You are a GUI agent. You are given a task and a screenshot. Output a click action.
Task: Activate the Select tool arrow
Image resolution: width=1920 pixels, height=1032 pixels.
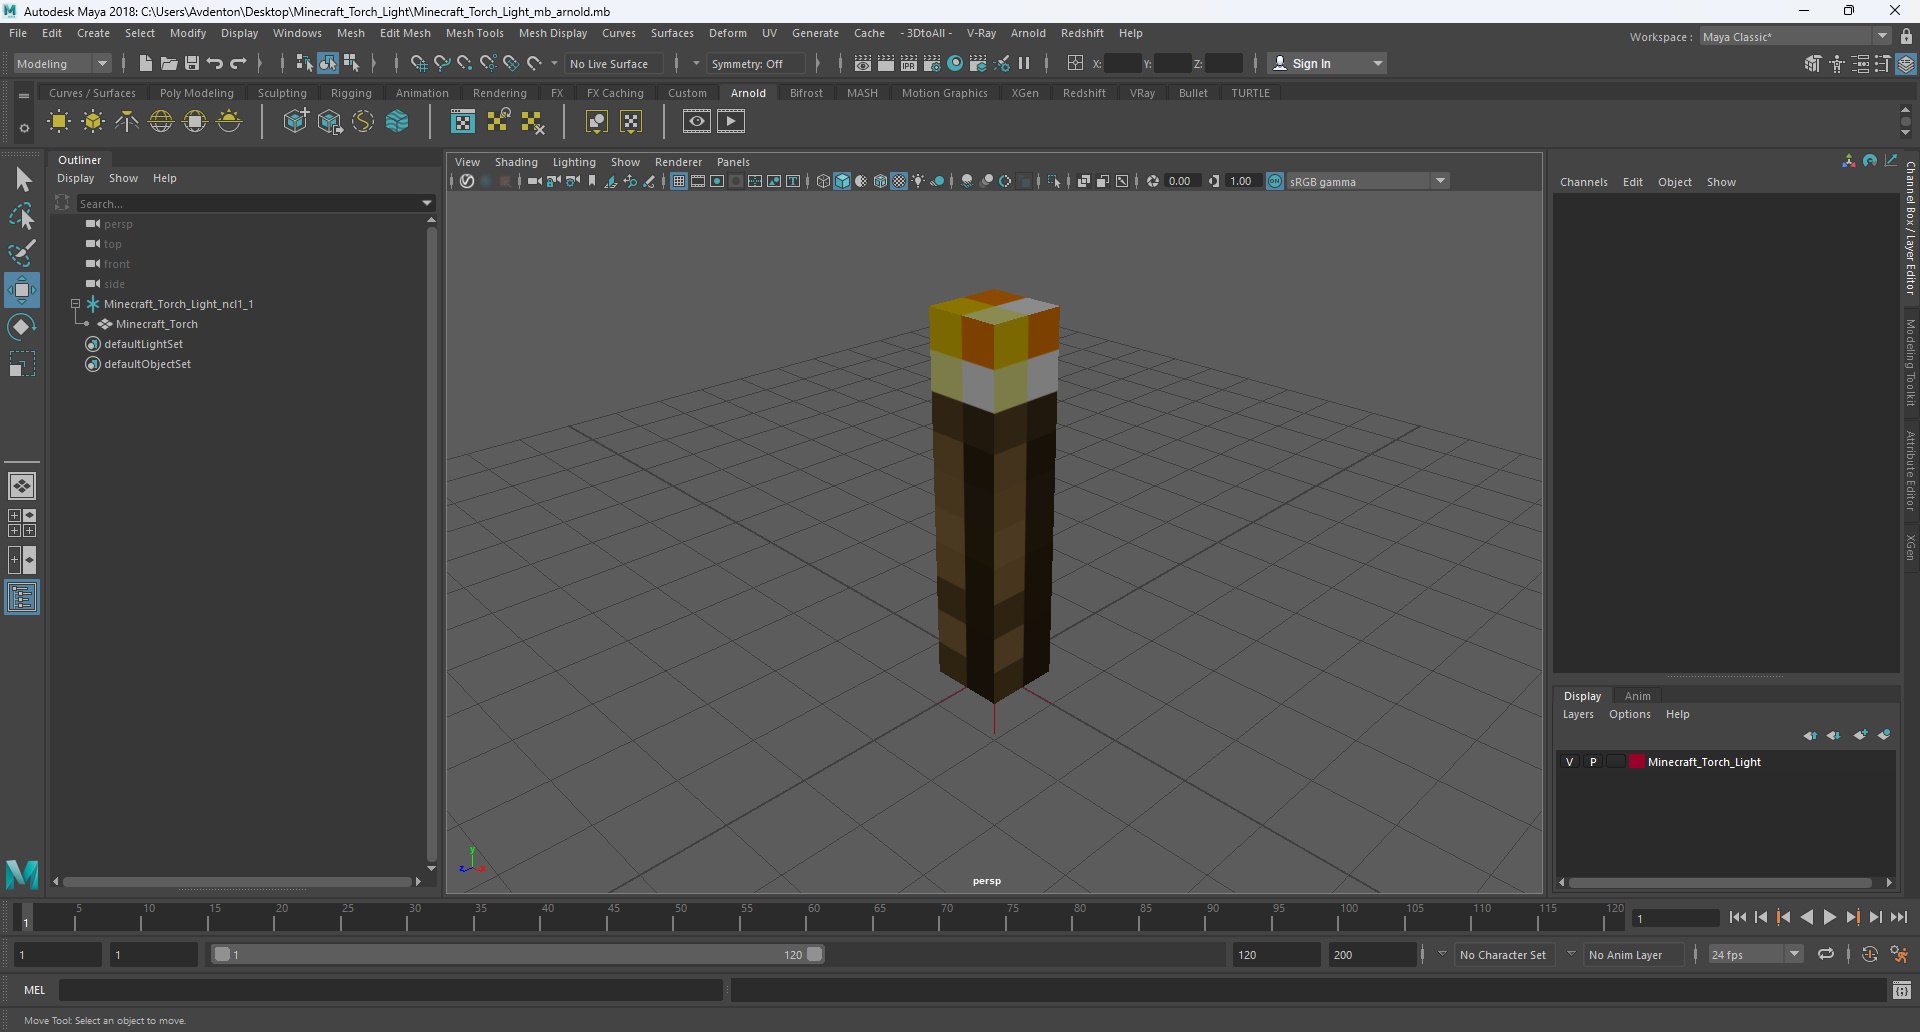(22, 180)
